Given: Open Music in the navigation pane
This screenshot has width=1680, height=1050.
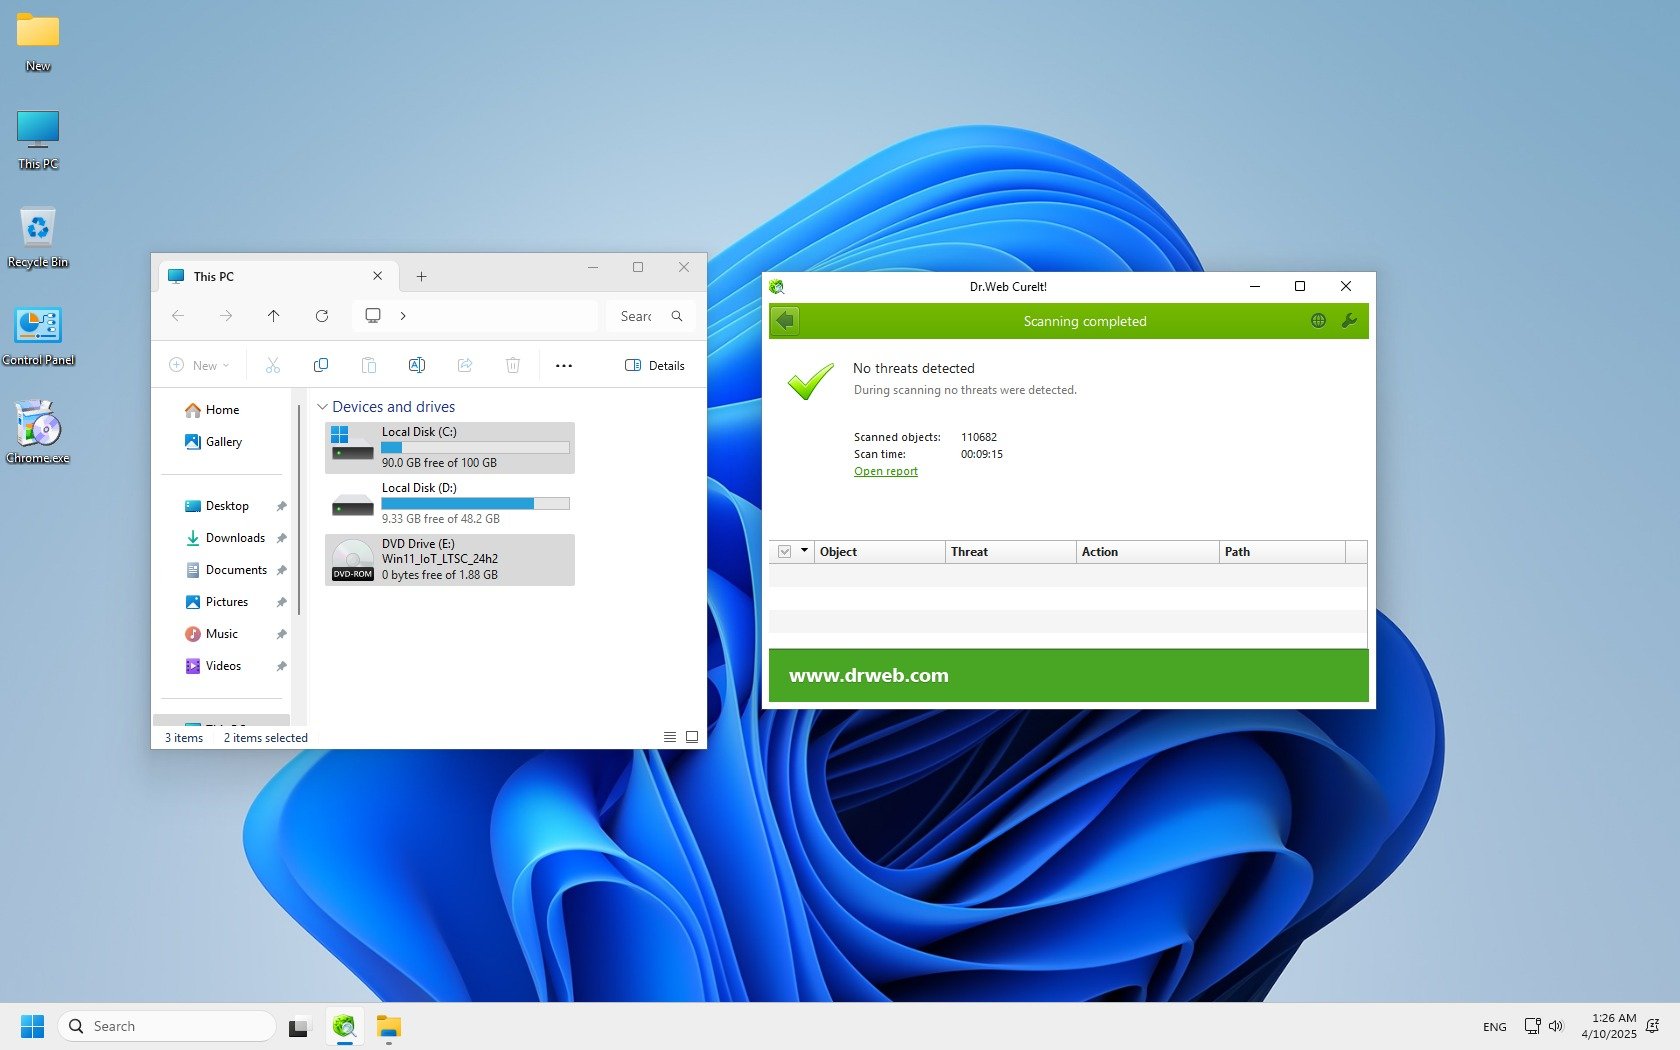Looking at the screenshot, I should [211, 634].
